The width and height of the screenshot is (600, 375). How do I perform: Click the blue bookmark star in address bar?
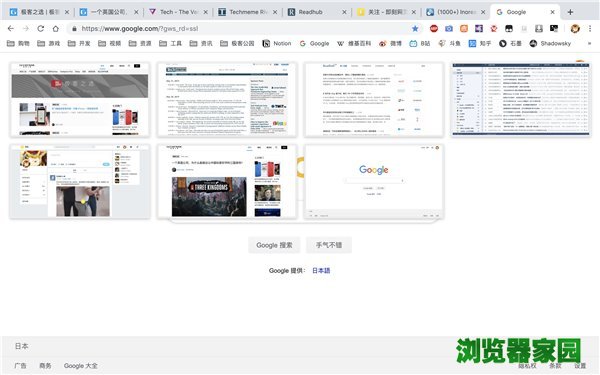tap(415, 28)
